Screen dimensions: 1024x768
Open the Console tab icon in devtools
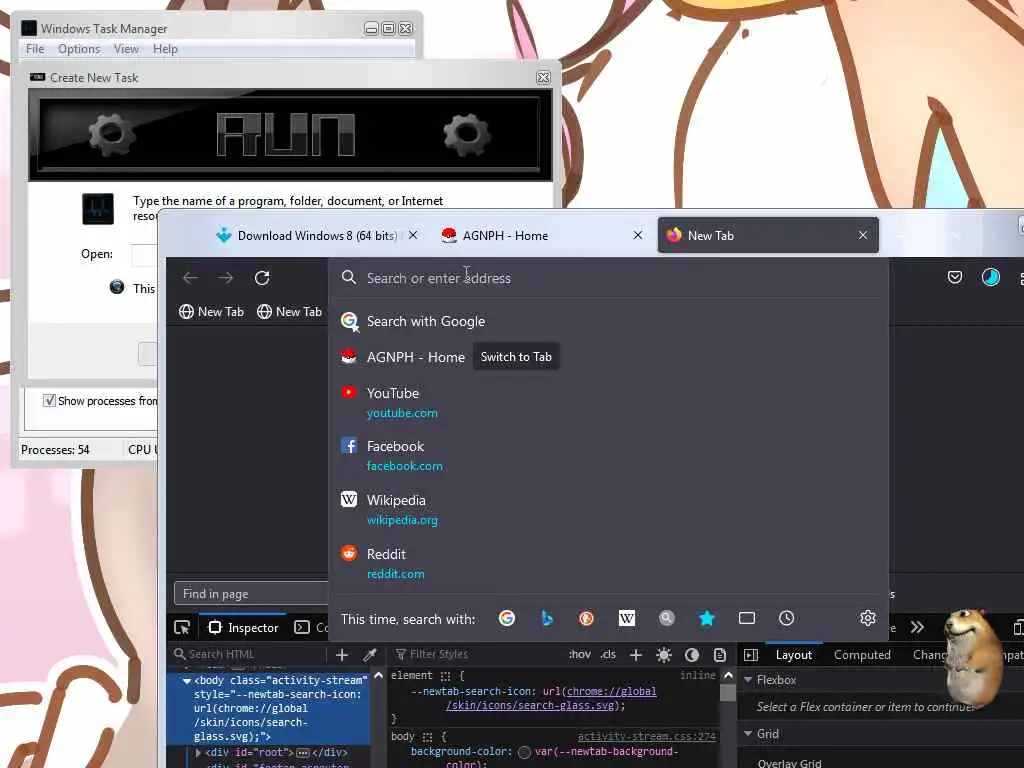[x=302, y=627]
